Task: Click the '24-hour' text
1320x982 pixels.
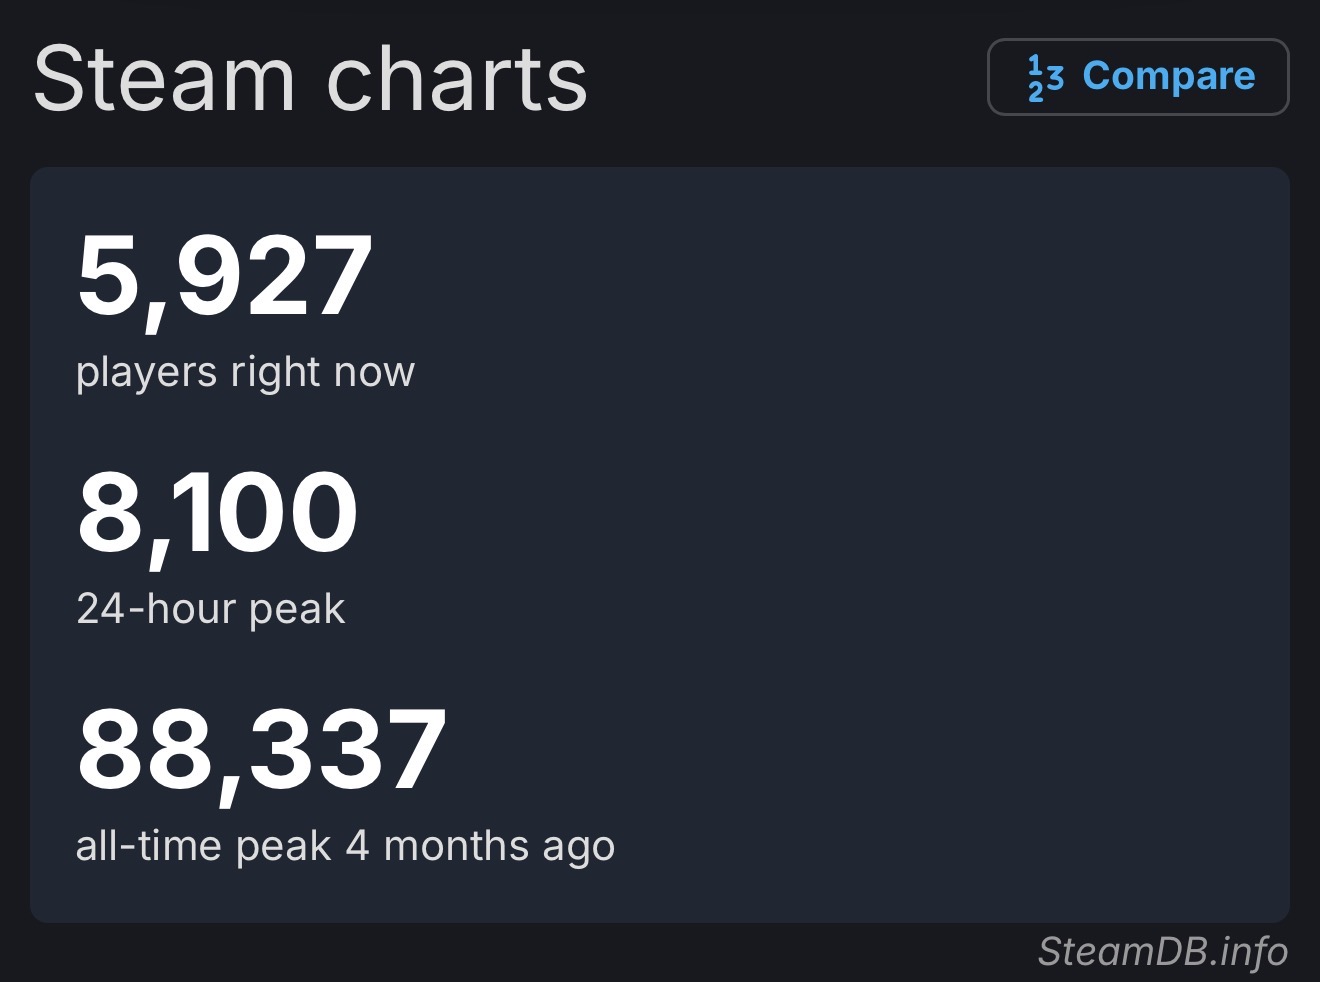Action: coord(156,608)
